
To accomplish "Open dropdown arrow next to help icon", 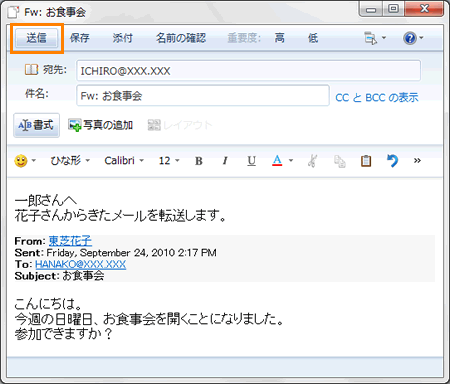I will point(421,38).
